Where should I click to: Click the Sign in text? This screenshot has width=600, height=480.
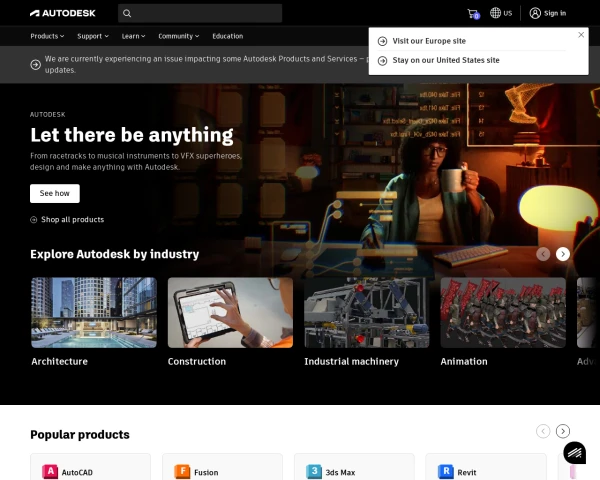(x=555, y=13)
